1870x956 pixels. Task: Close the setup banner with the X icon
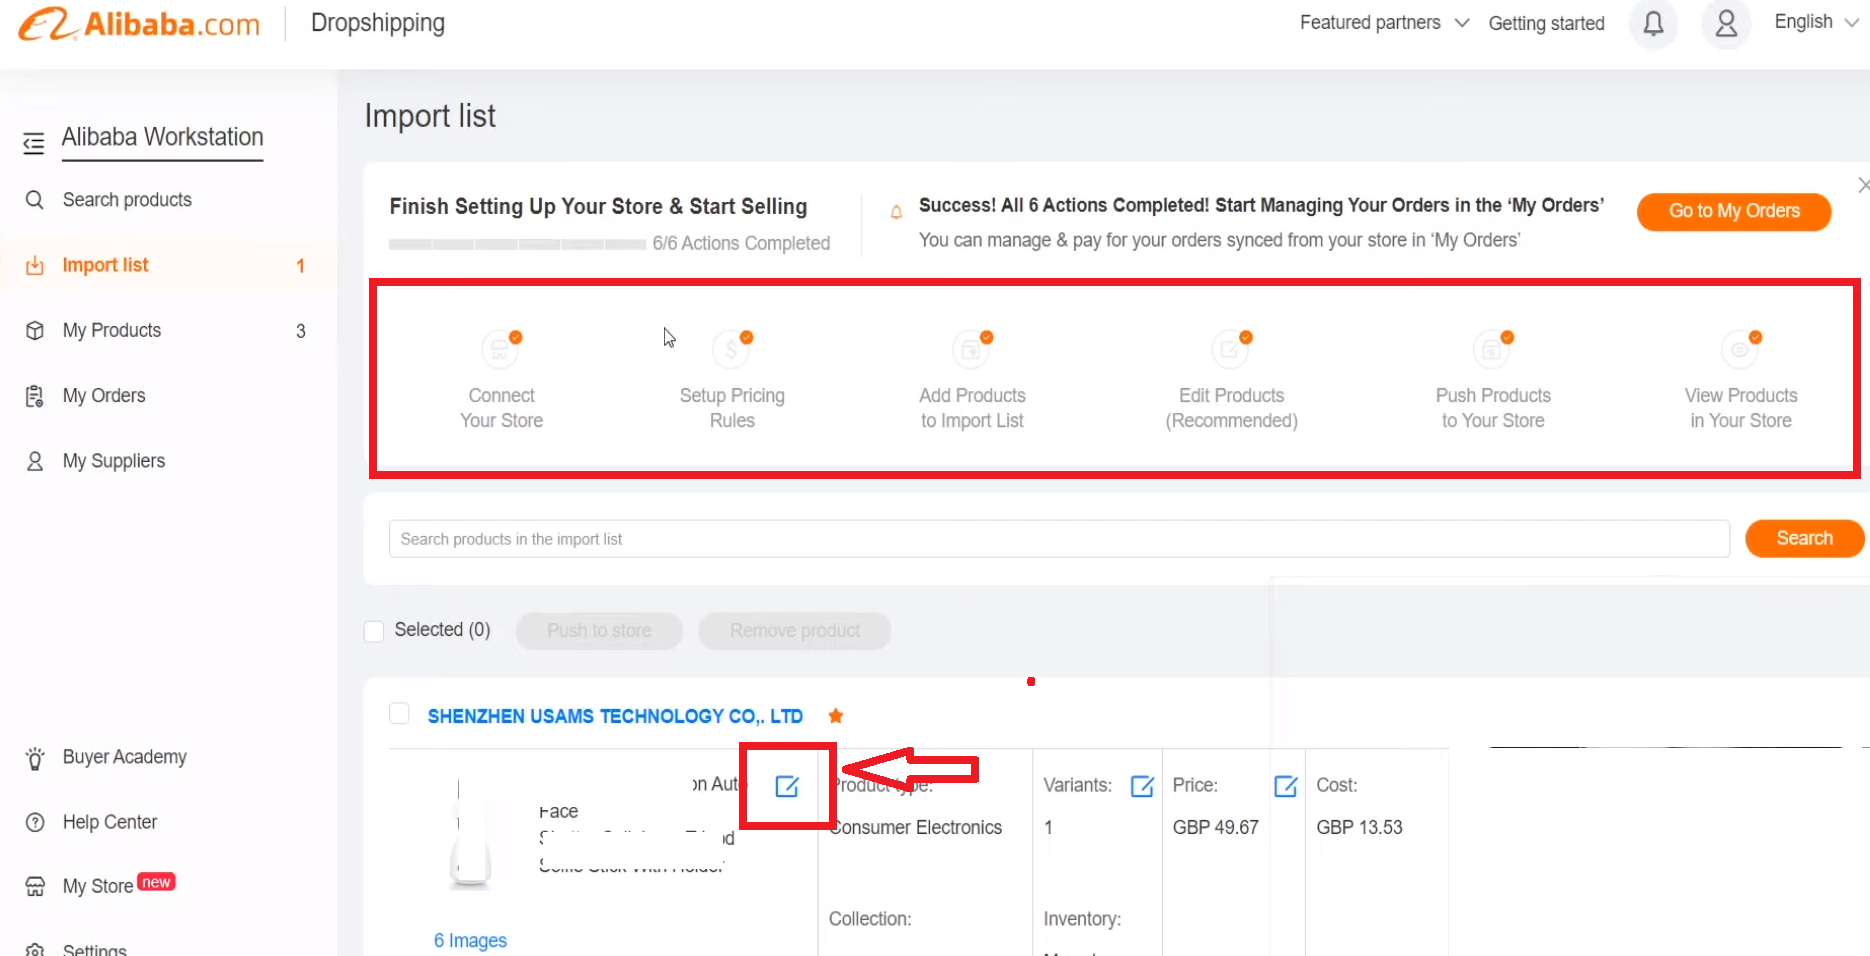(x=1863, y=185)
